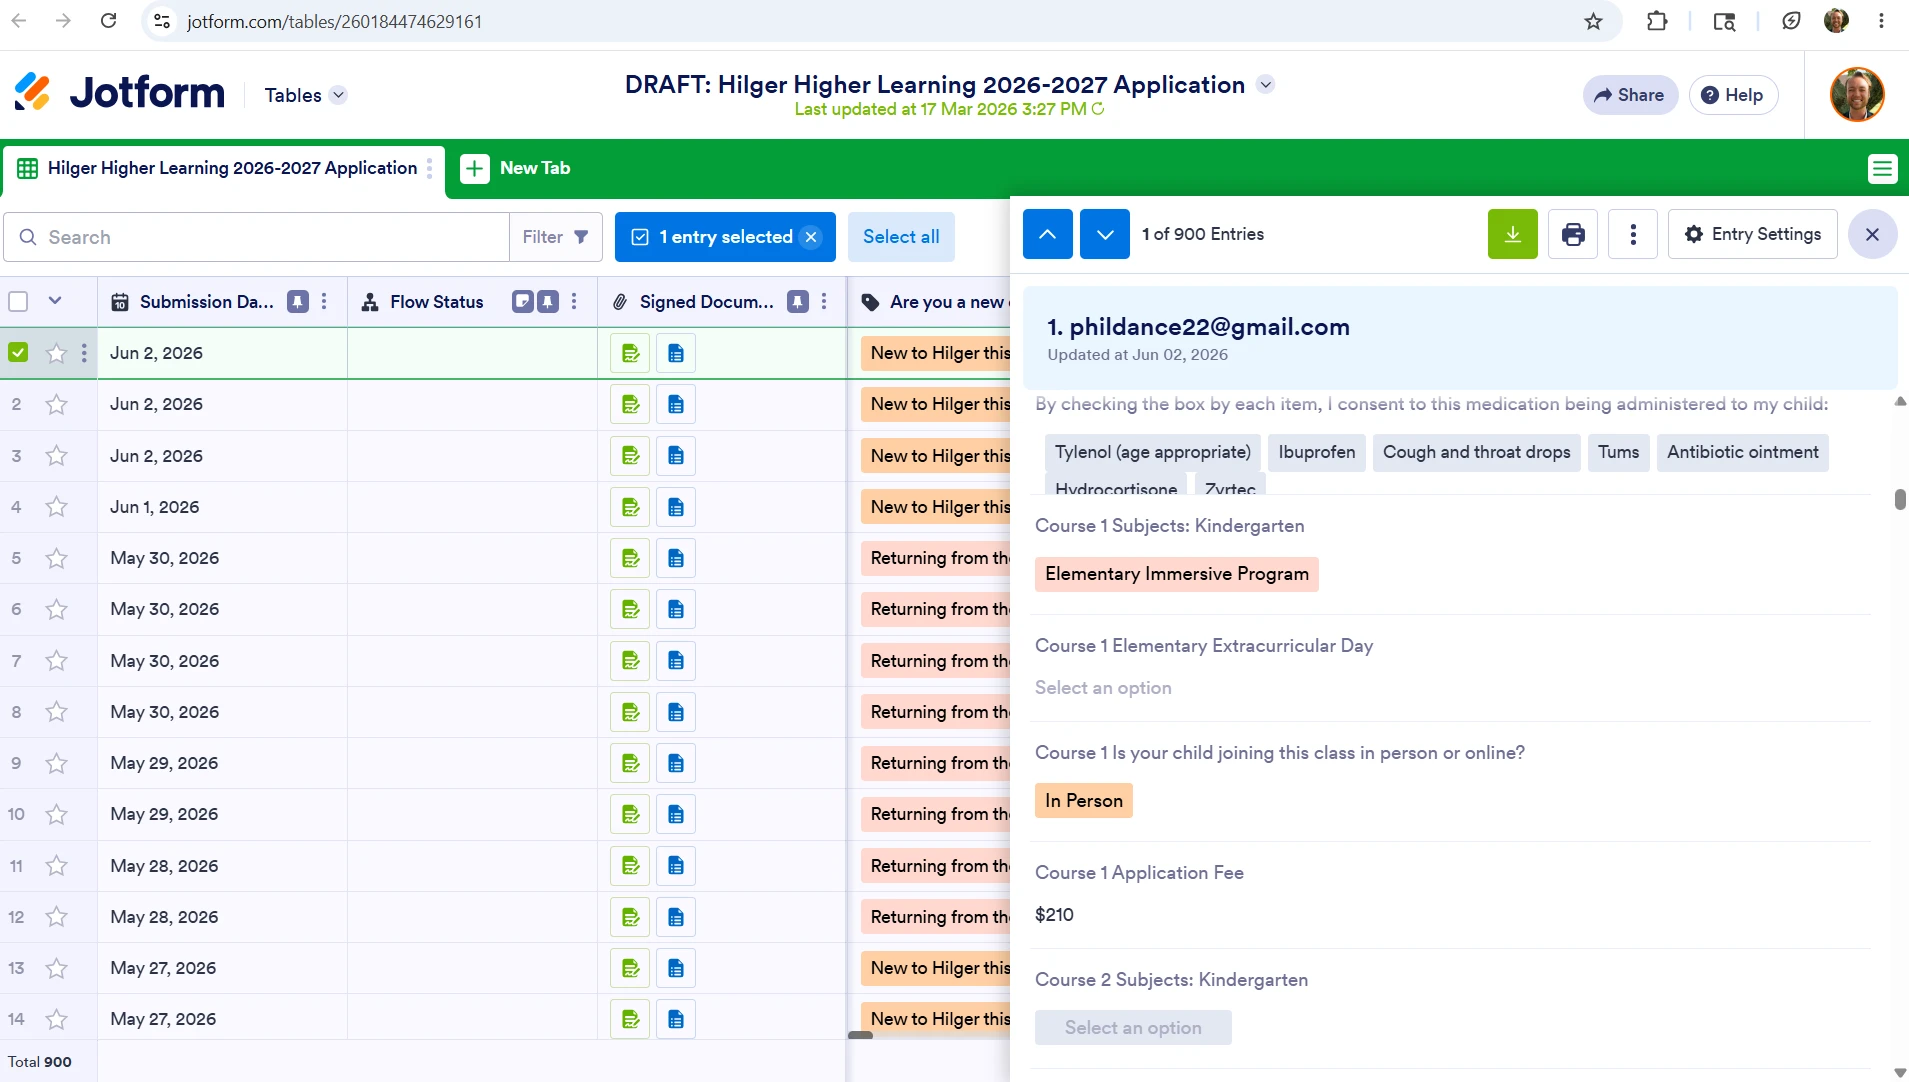Image resolution: width=1909 pixels, height=1082 pixels.
Task: Star the row 1 entry
Action: pyautogui.click(x=57, y=353)
